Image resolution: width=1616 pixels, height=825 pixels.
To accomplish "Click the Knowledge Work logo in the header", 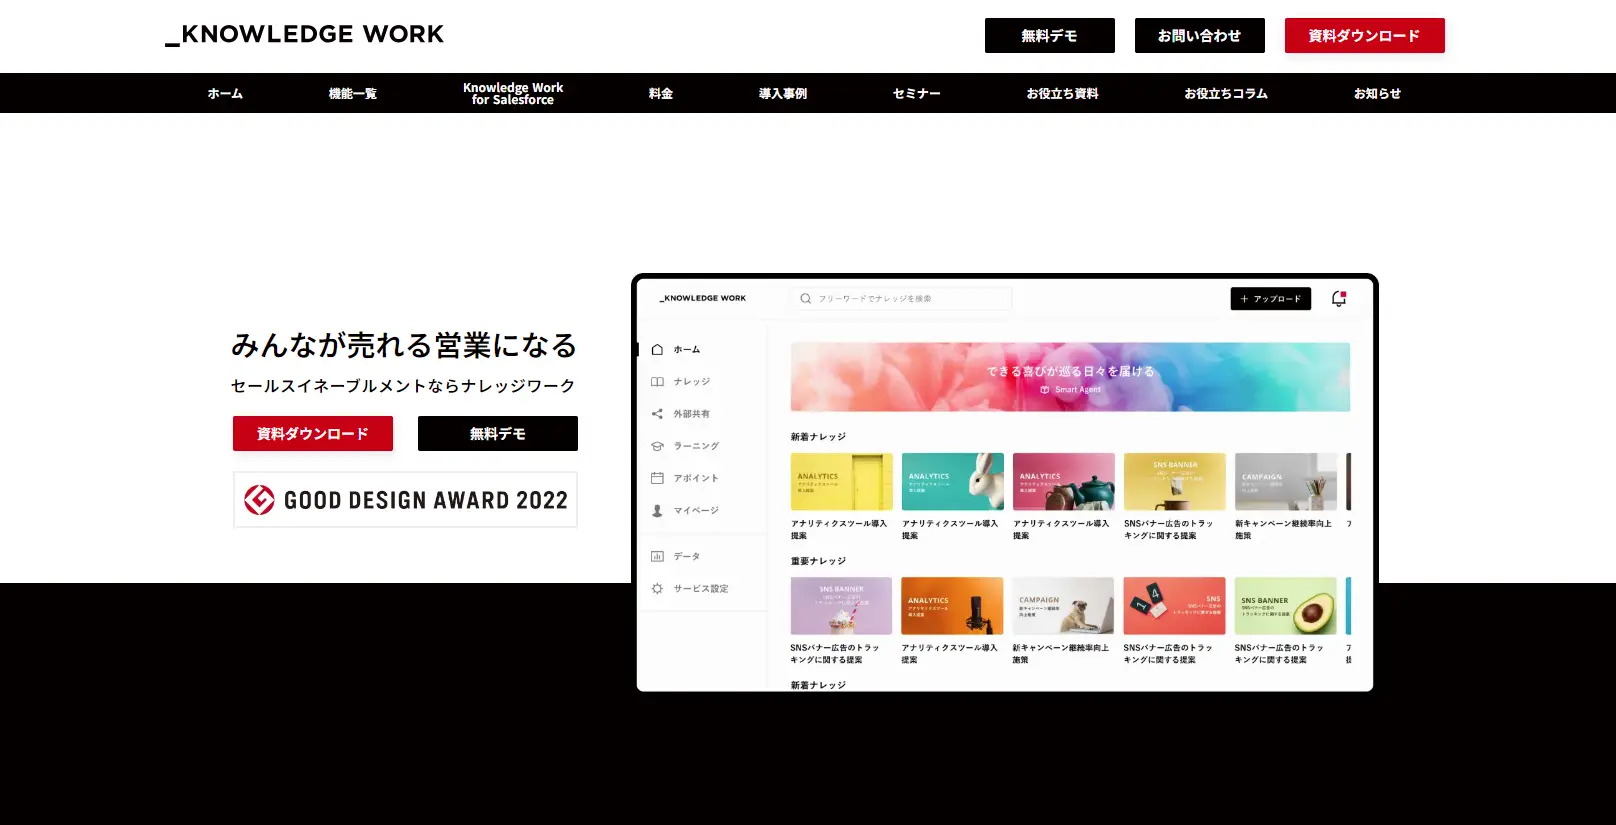I will tap(304, 35).
